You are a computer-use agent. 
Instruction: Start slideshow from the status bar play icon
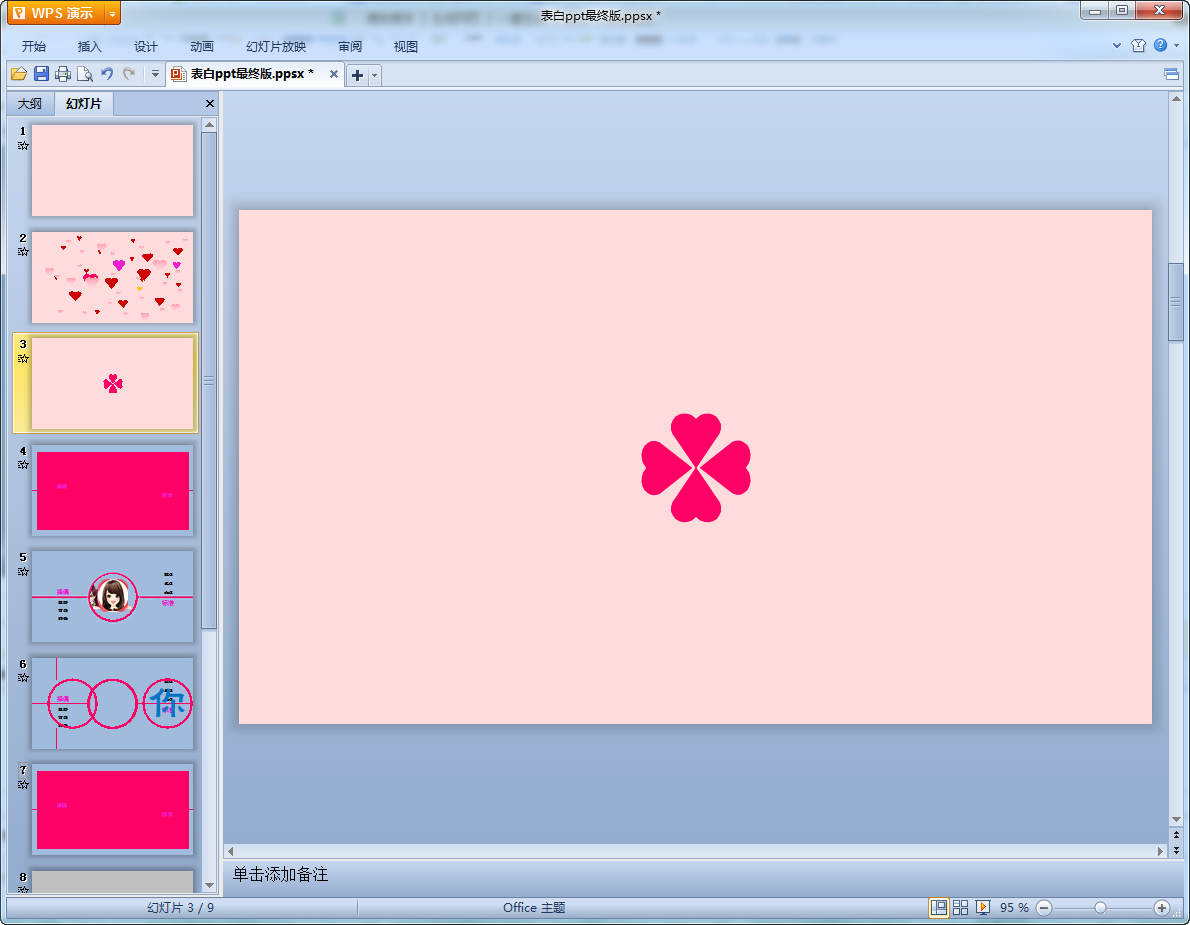tap(983, 907)
